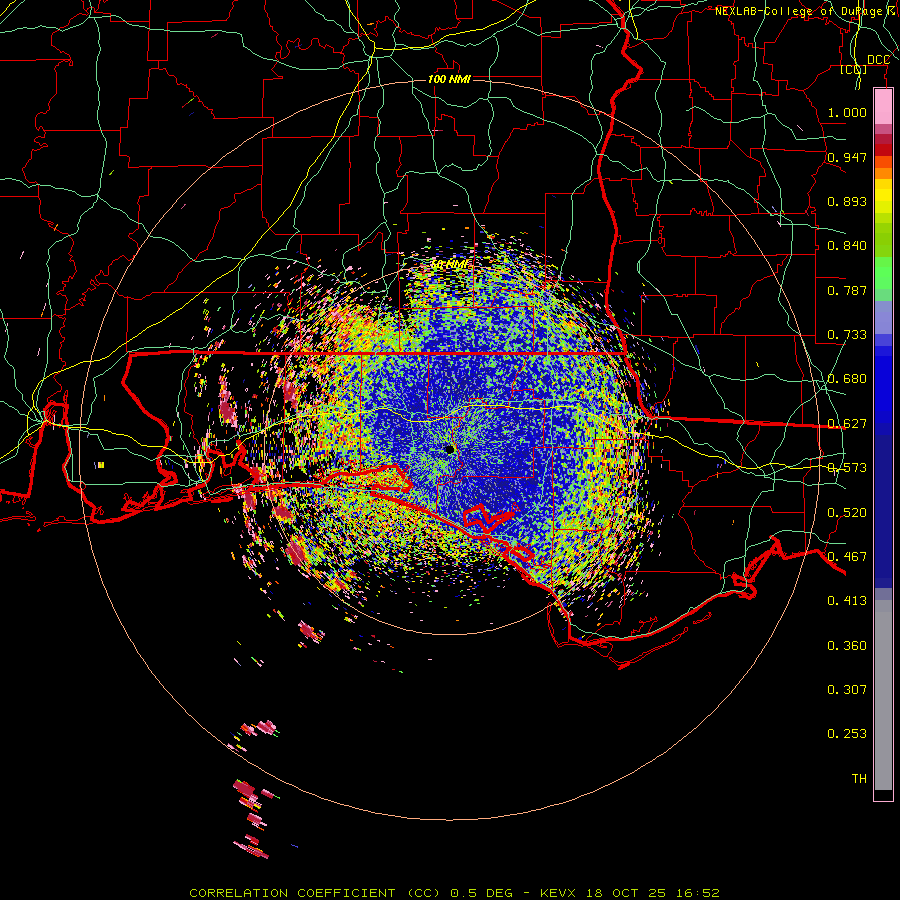The width and height of the screenshot is (900, 900).
Task: Select the 0.787 scale value
Action: coord(847,290)
